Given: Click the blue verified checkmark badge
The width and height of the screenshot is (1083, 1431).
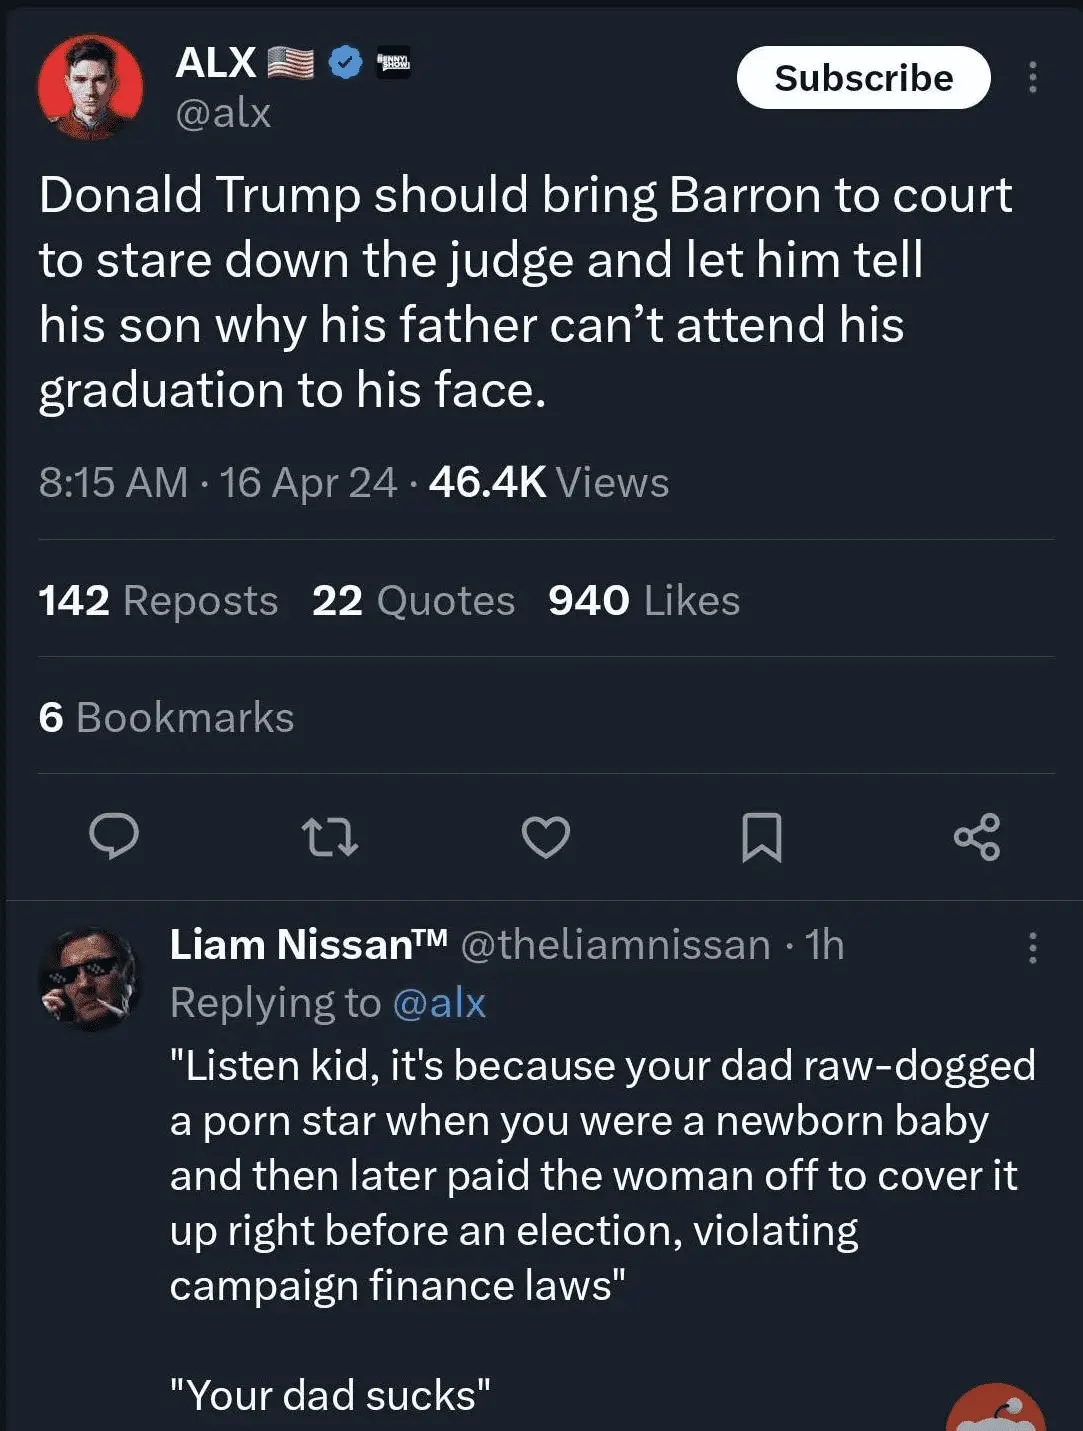Looking at the screenshot, I should (x=346, y=63).
